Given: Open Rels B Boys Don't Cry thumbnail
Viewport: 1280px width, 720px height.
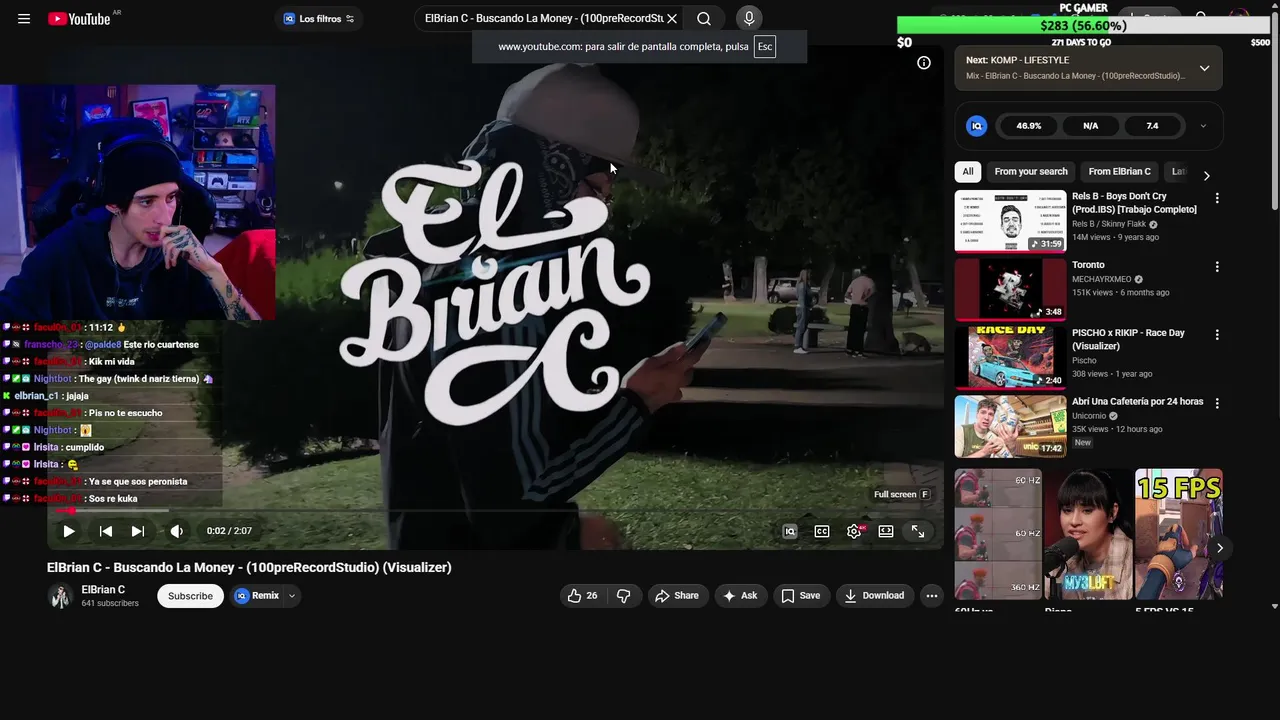Looking at the screenshot, I should 1010,221.
